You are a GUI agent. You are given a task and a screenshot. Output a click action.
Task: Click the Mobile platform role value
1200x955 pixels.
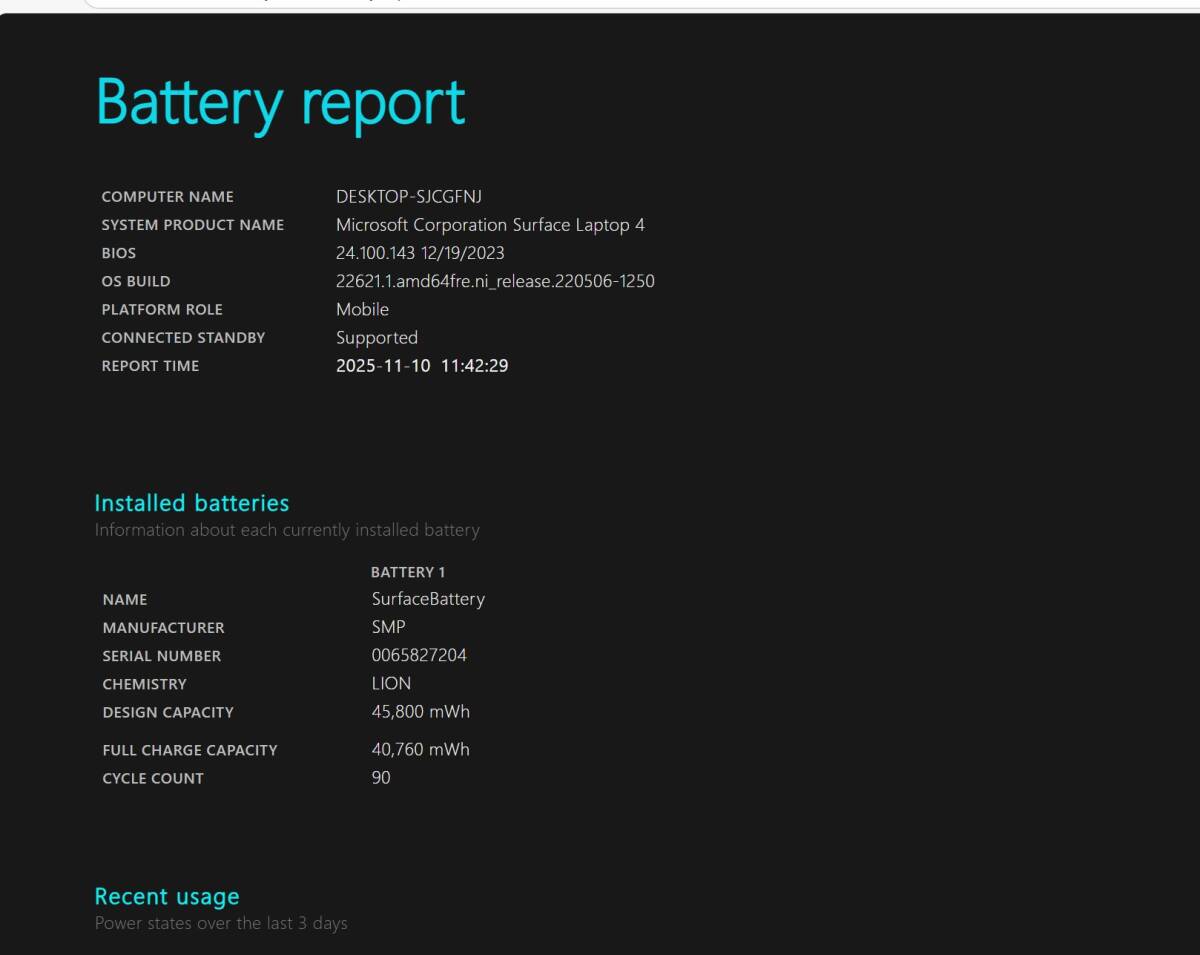tap(362, 309)
